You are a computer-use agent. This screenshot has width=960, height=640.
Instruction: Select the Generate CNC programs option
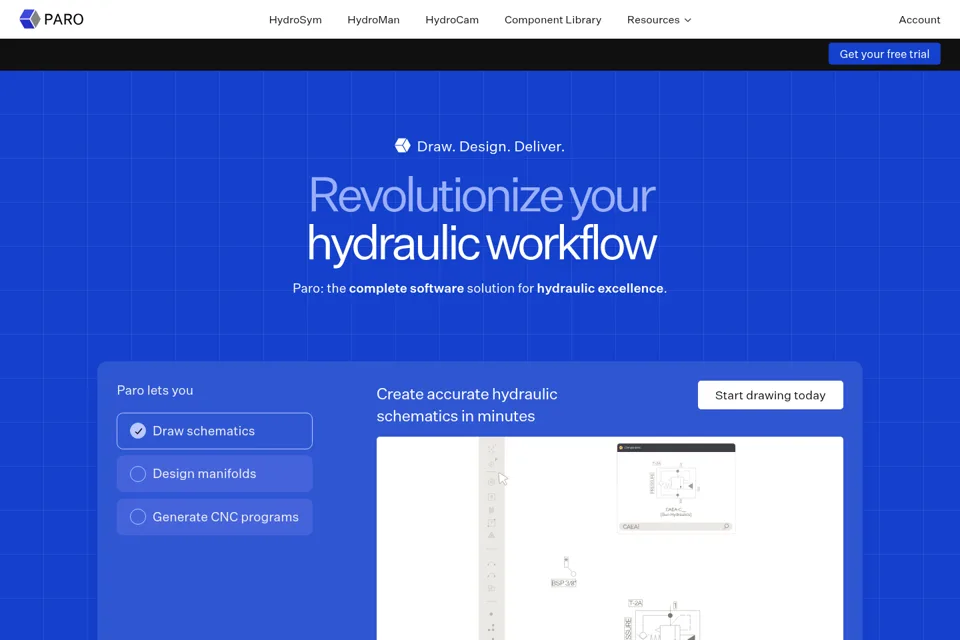pyautogui.click(x=214, y=517)
